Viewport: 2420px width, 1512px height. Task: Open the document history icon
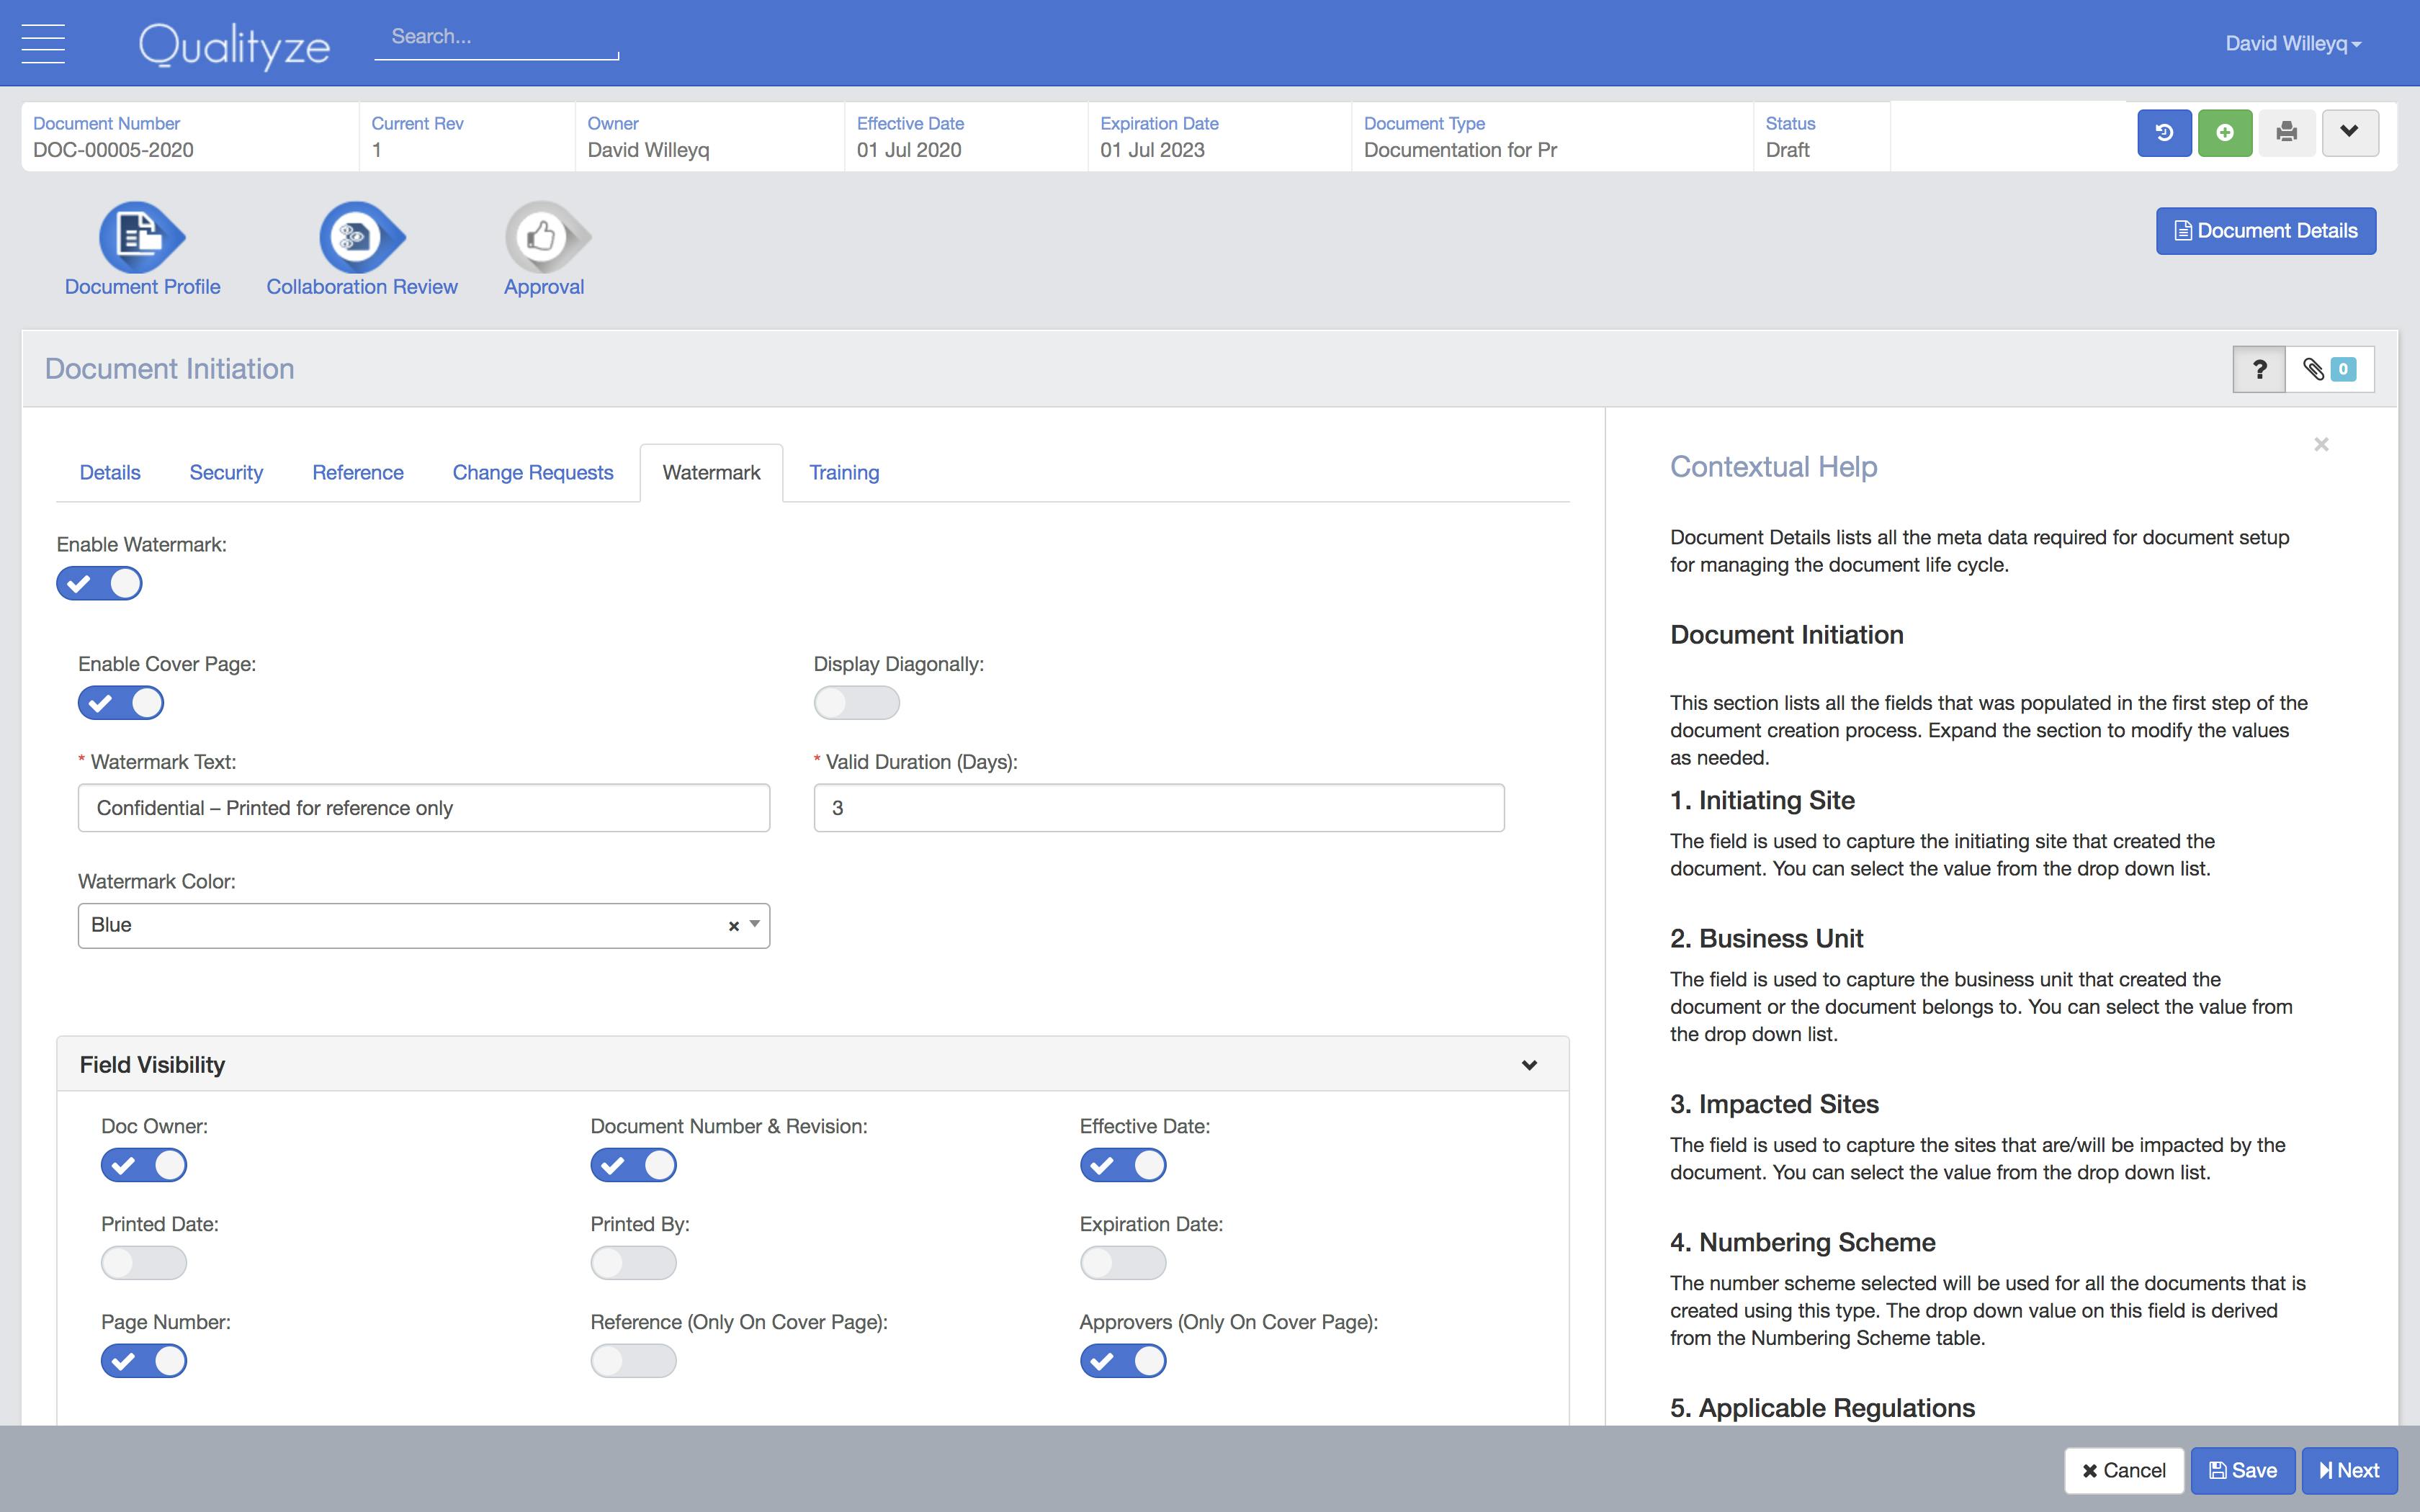coord(2165,132)
